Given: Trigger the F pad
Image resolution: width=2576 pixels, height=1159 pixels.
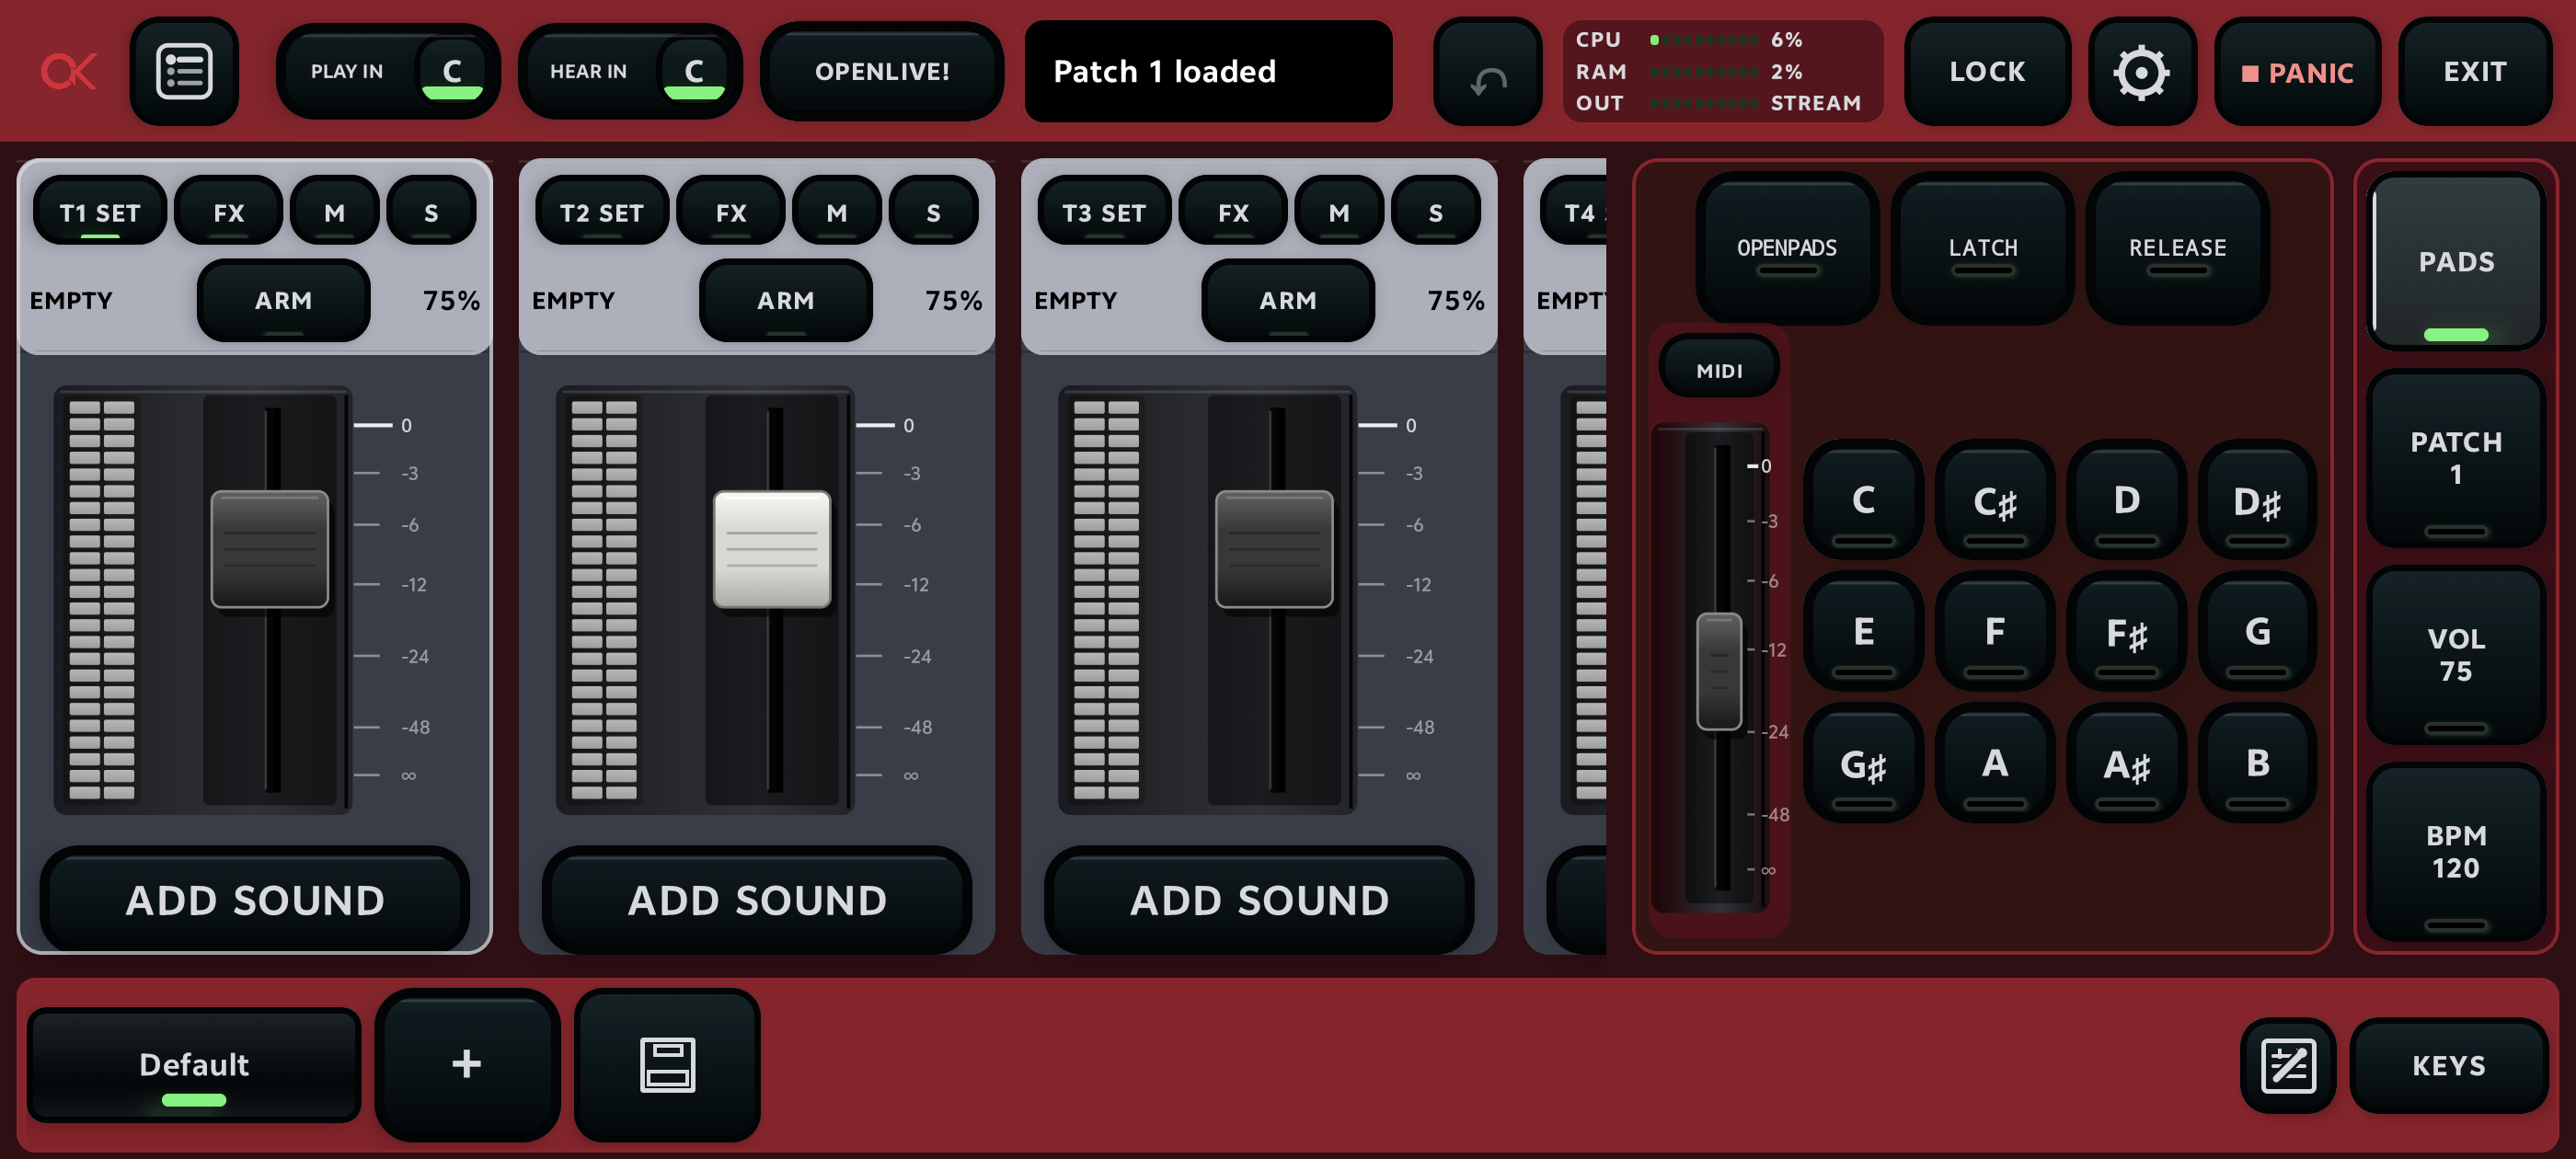Looking at the screenshot, I should coord(1995,632).
